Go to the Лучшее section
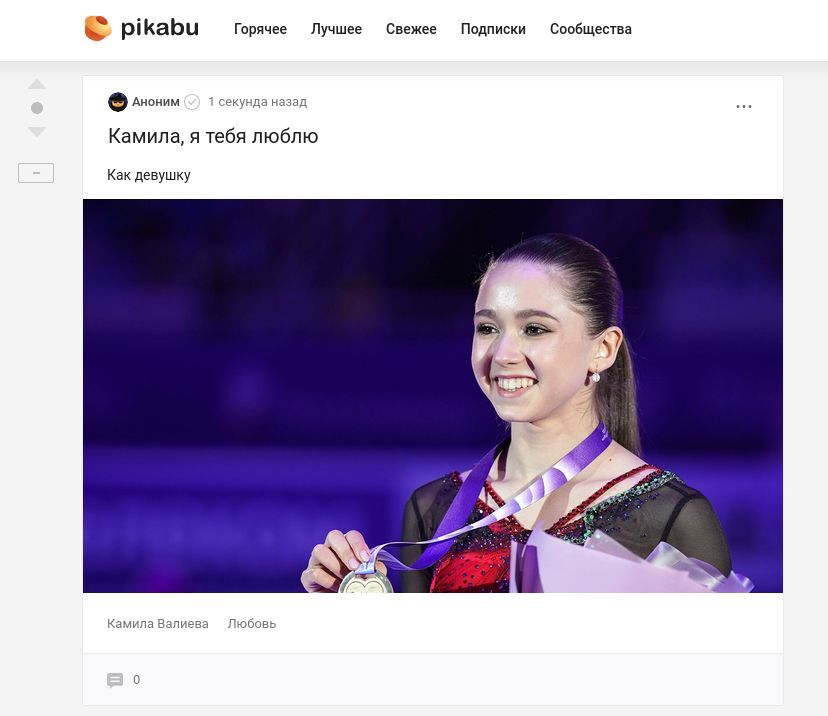The width and height of the screenshot is (828, 716). click(336, 29)
